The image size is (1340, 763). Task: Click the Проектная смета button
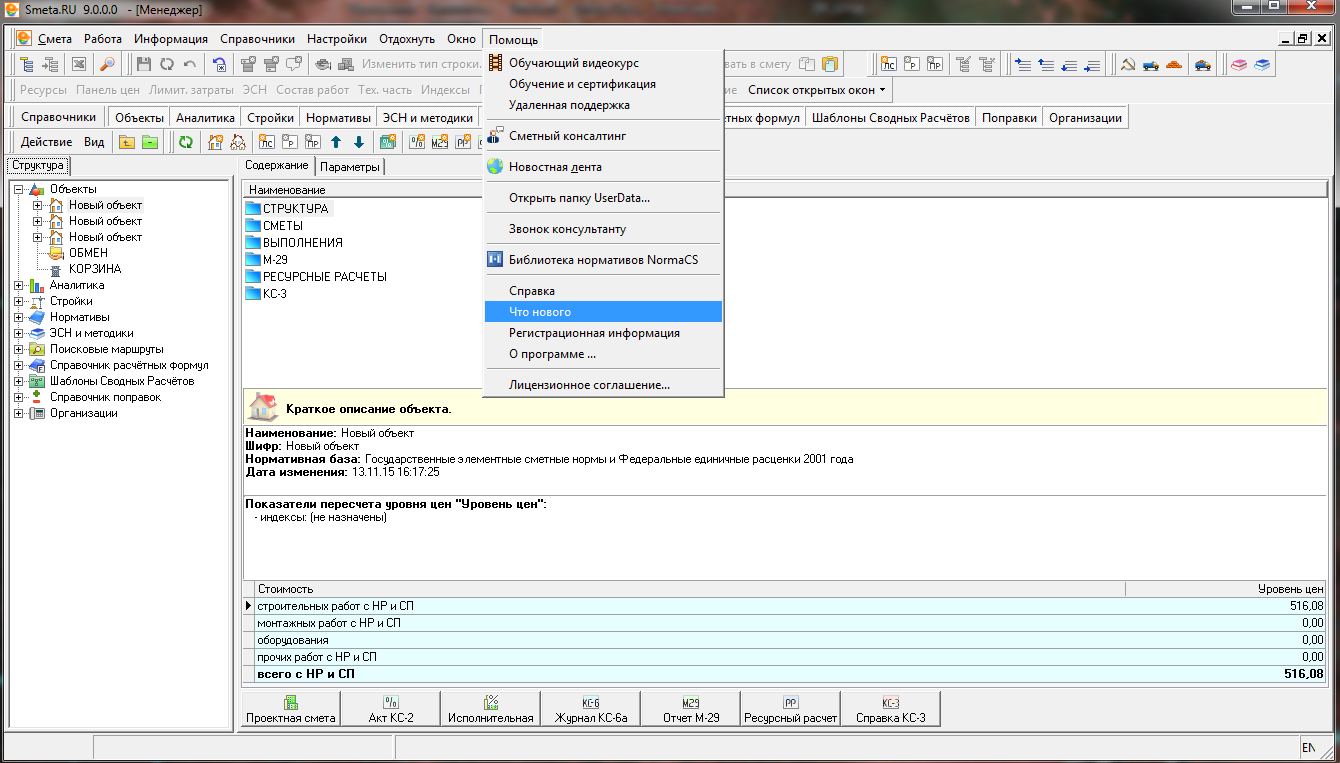click(291, 709)
